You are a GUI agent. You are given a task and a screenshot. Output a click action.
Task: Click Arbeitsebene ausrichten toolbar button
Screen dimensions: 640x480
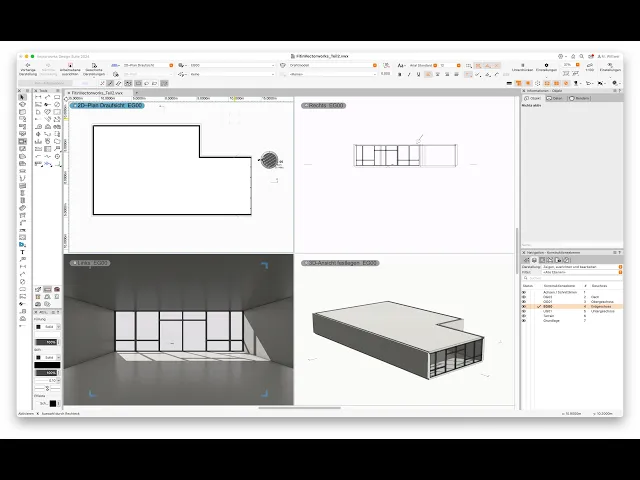click(x=70, y=69)
